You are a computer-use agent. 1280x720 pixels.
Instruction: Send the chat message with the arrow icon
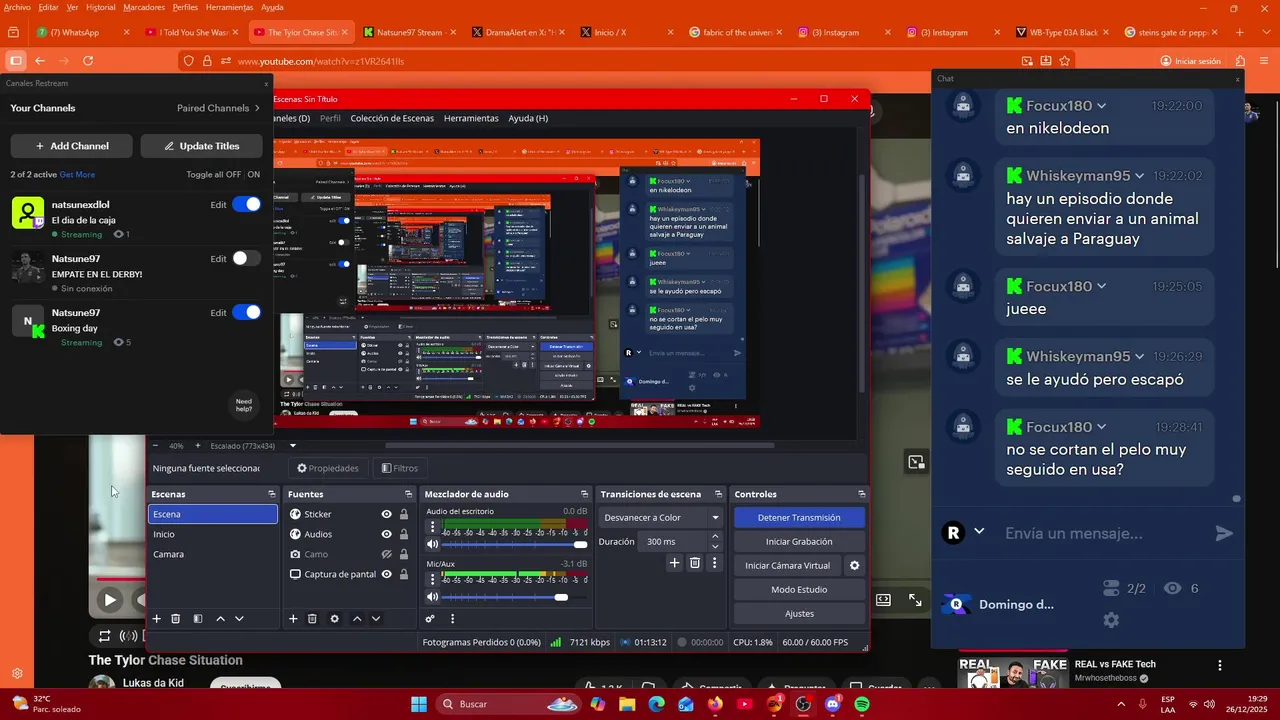1224,533
